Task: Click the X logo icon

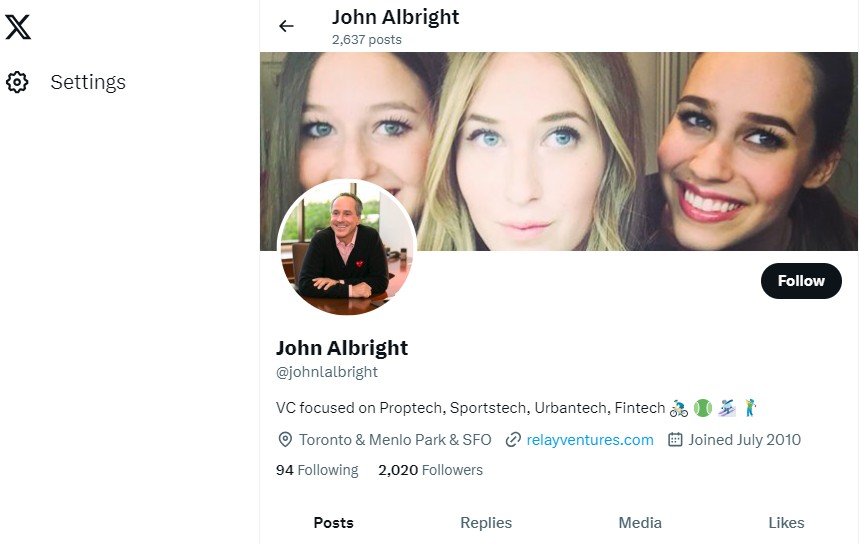Action: point(18,27)
